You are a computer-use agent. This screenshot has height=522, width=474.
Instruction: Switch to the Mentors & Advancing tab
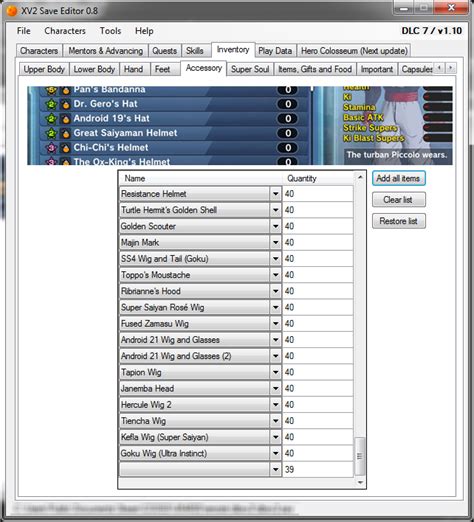[106, 51]
